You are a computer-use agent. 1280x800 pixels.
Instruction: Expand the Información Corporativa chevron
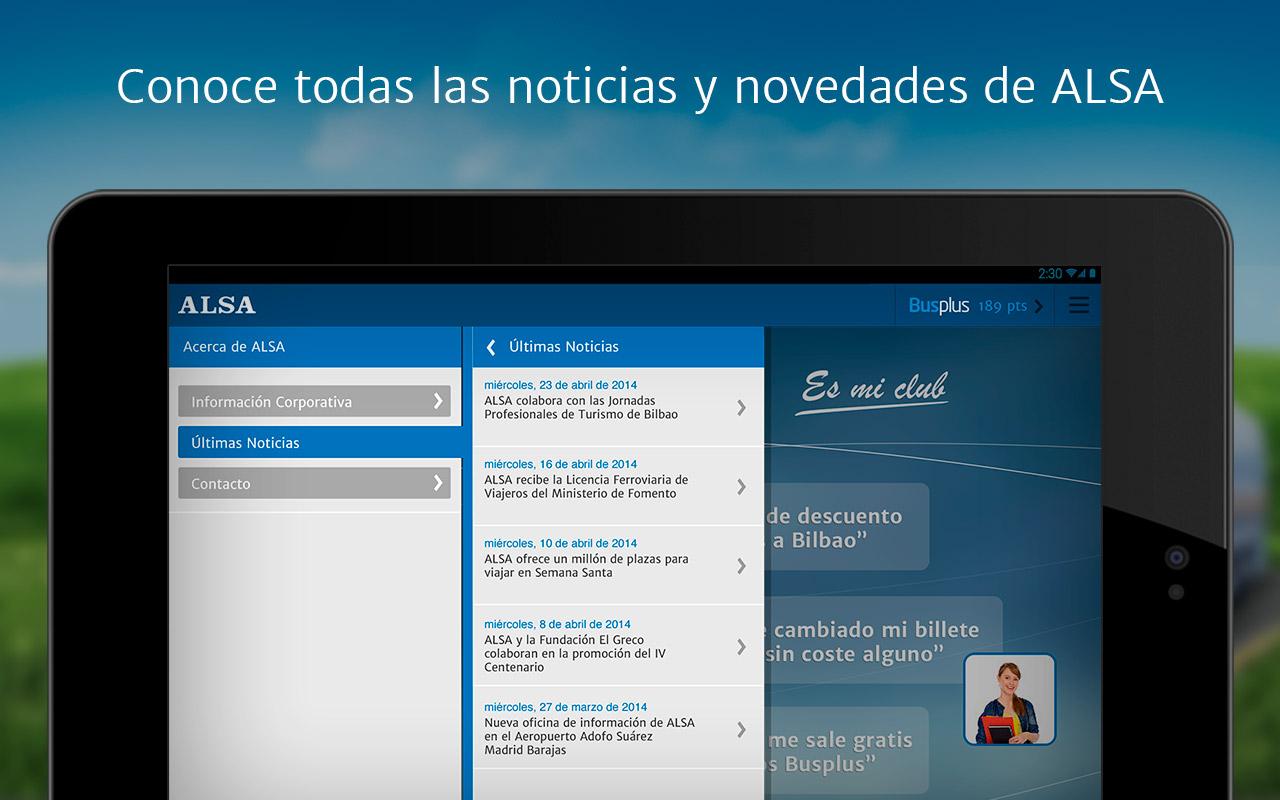point(437,401)
